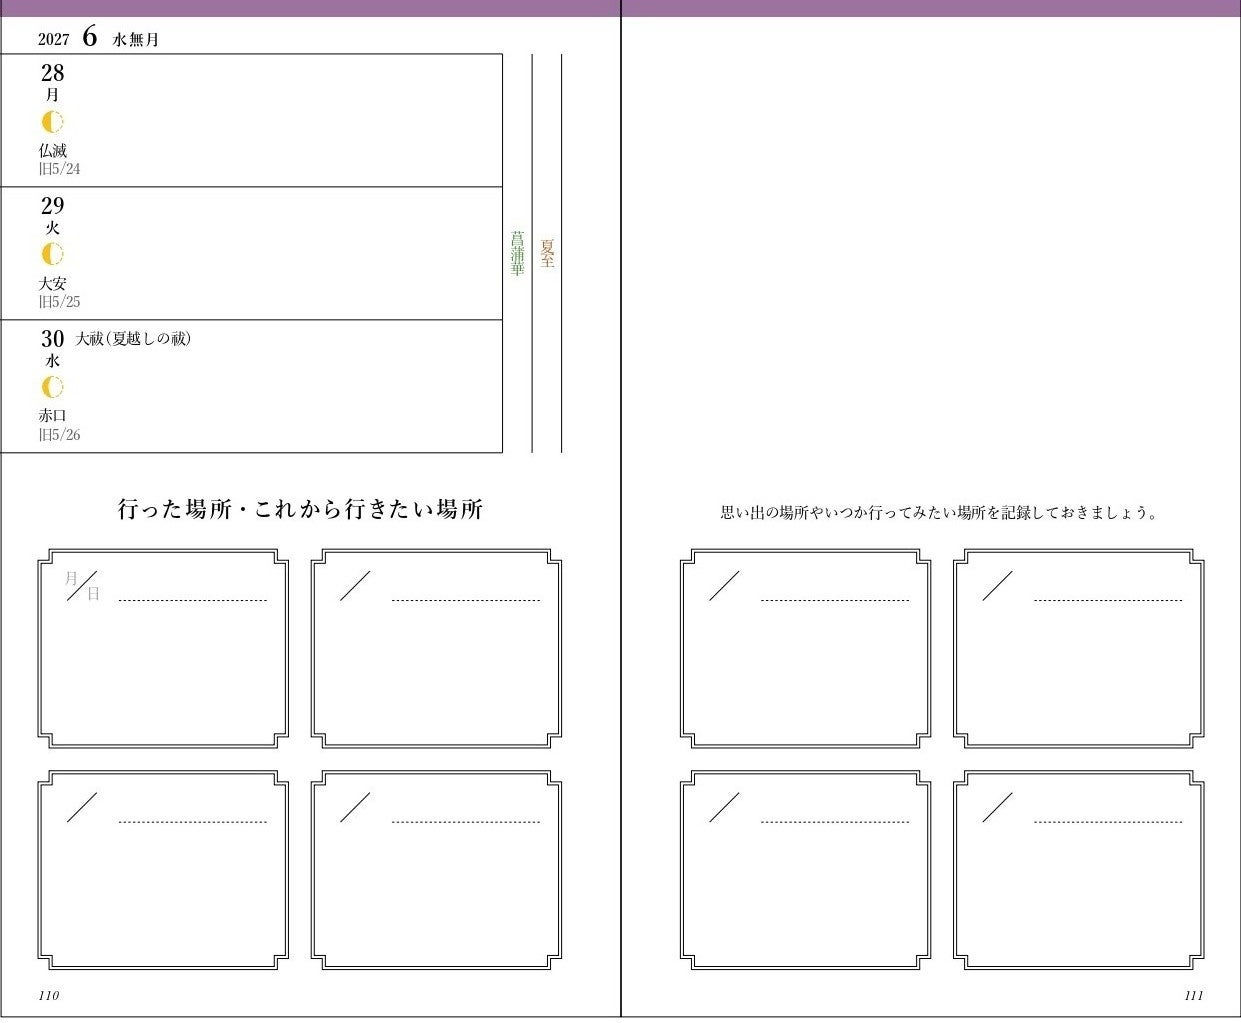Screen dimensions: 1241x1023
Task: Click the purple header bar on left page
Action: [x=310, y=8]
